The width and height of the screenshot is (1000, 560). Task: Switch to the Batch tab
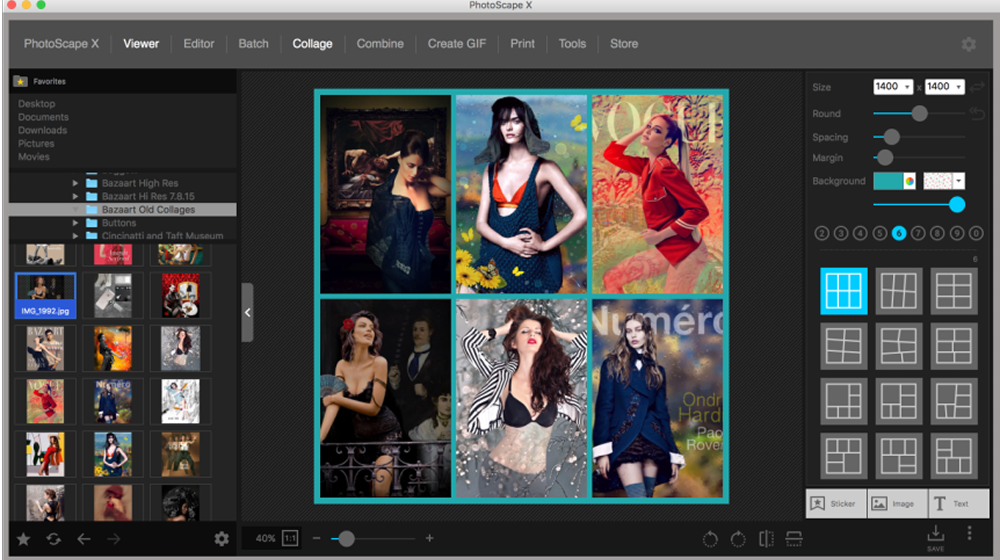pyautogui.click(x=253, y=44)
